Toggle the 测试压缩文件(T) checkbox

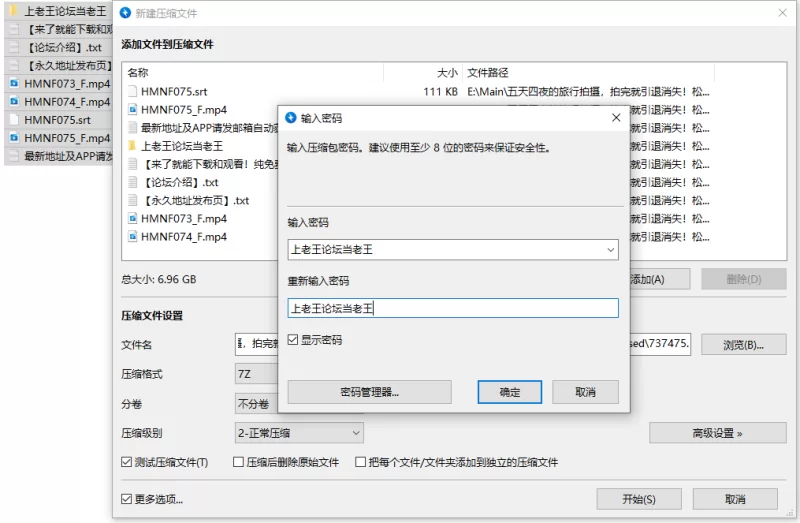pos(127,462)
